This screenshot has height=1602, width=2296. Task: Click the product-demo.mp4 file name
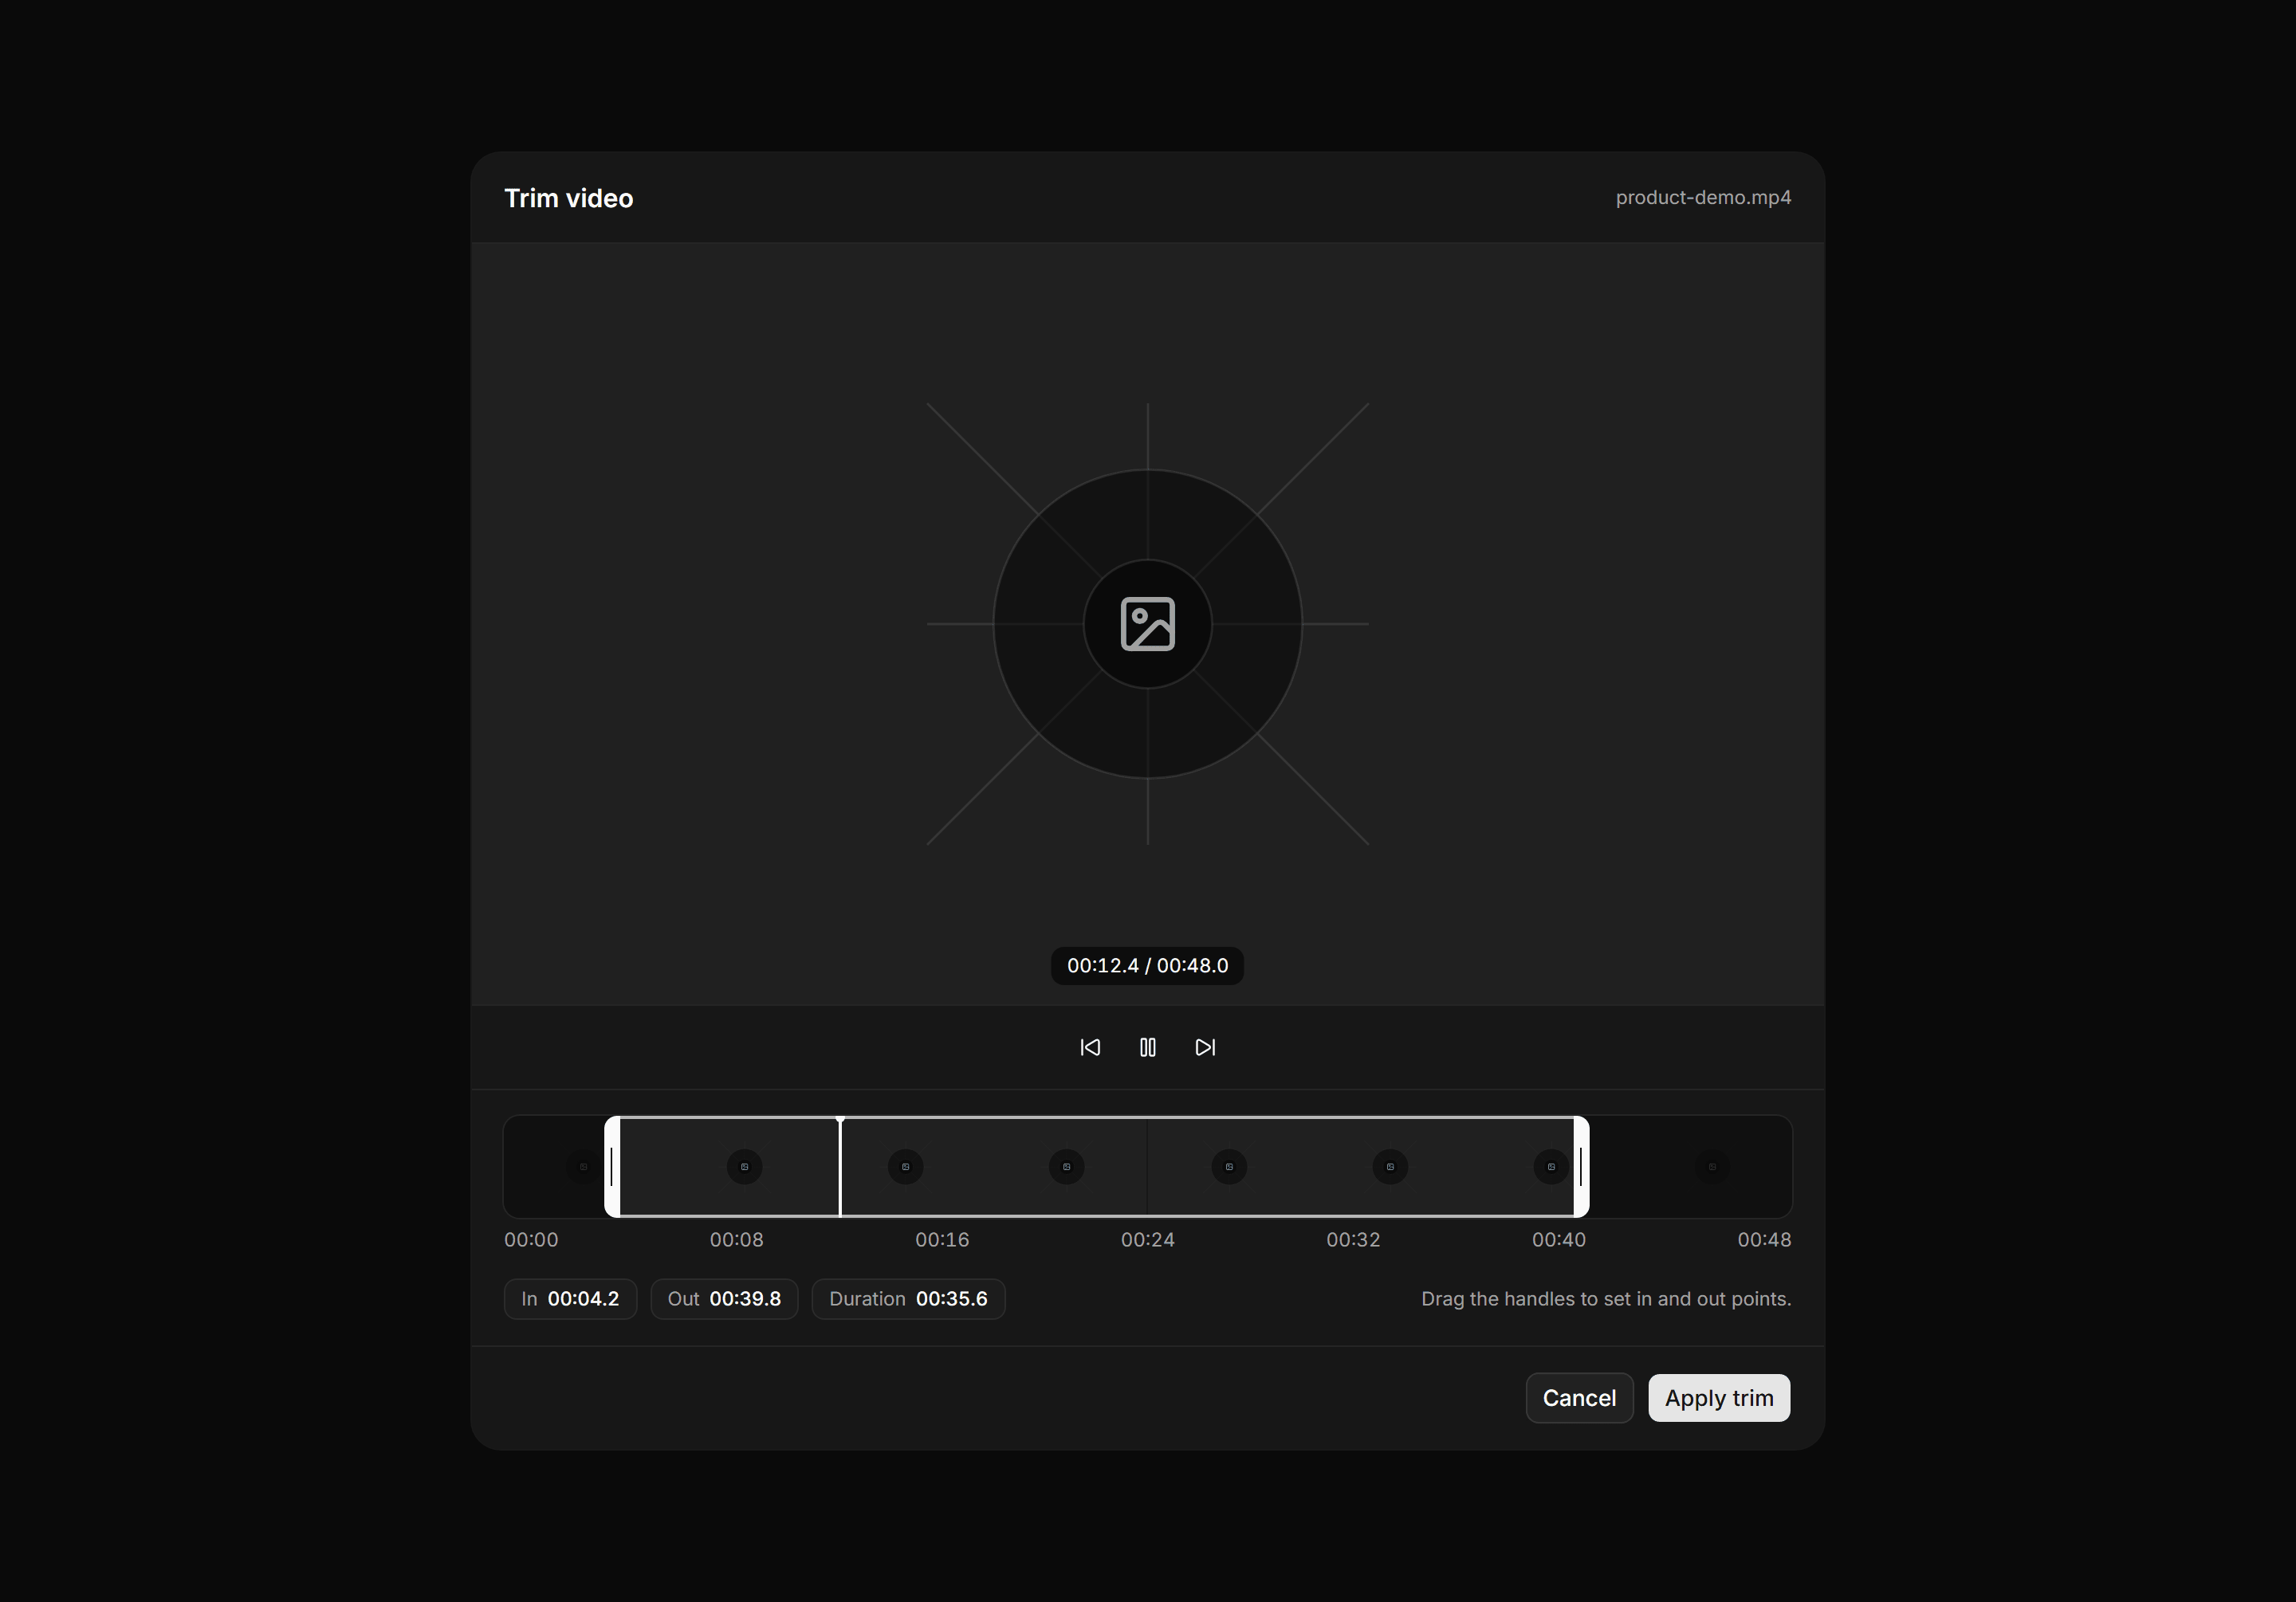1703,197
